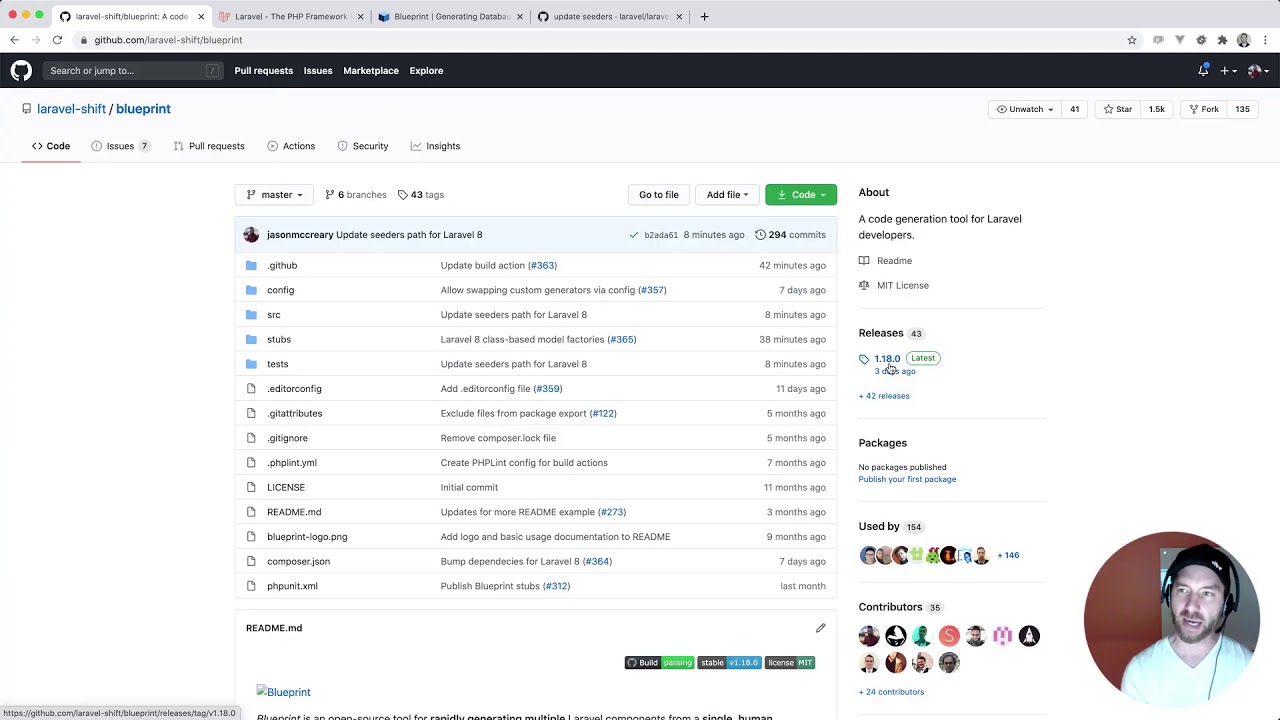Click the Go to file button
Viewport: 1280px width, 720px height.
coord(658,195)
